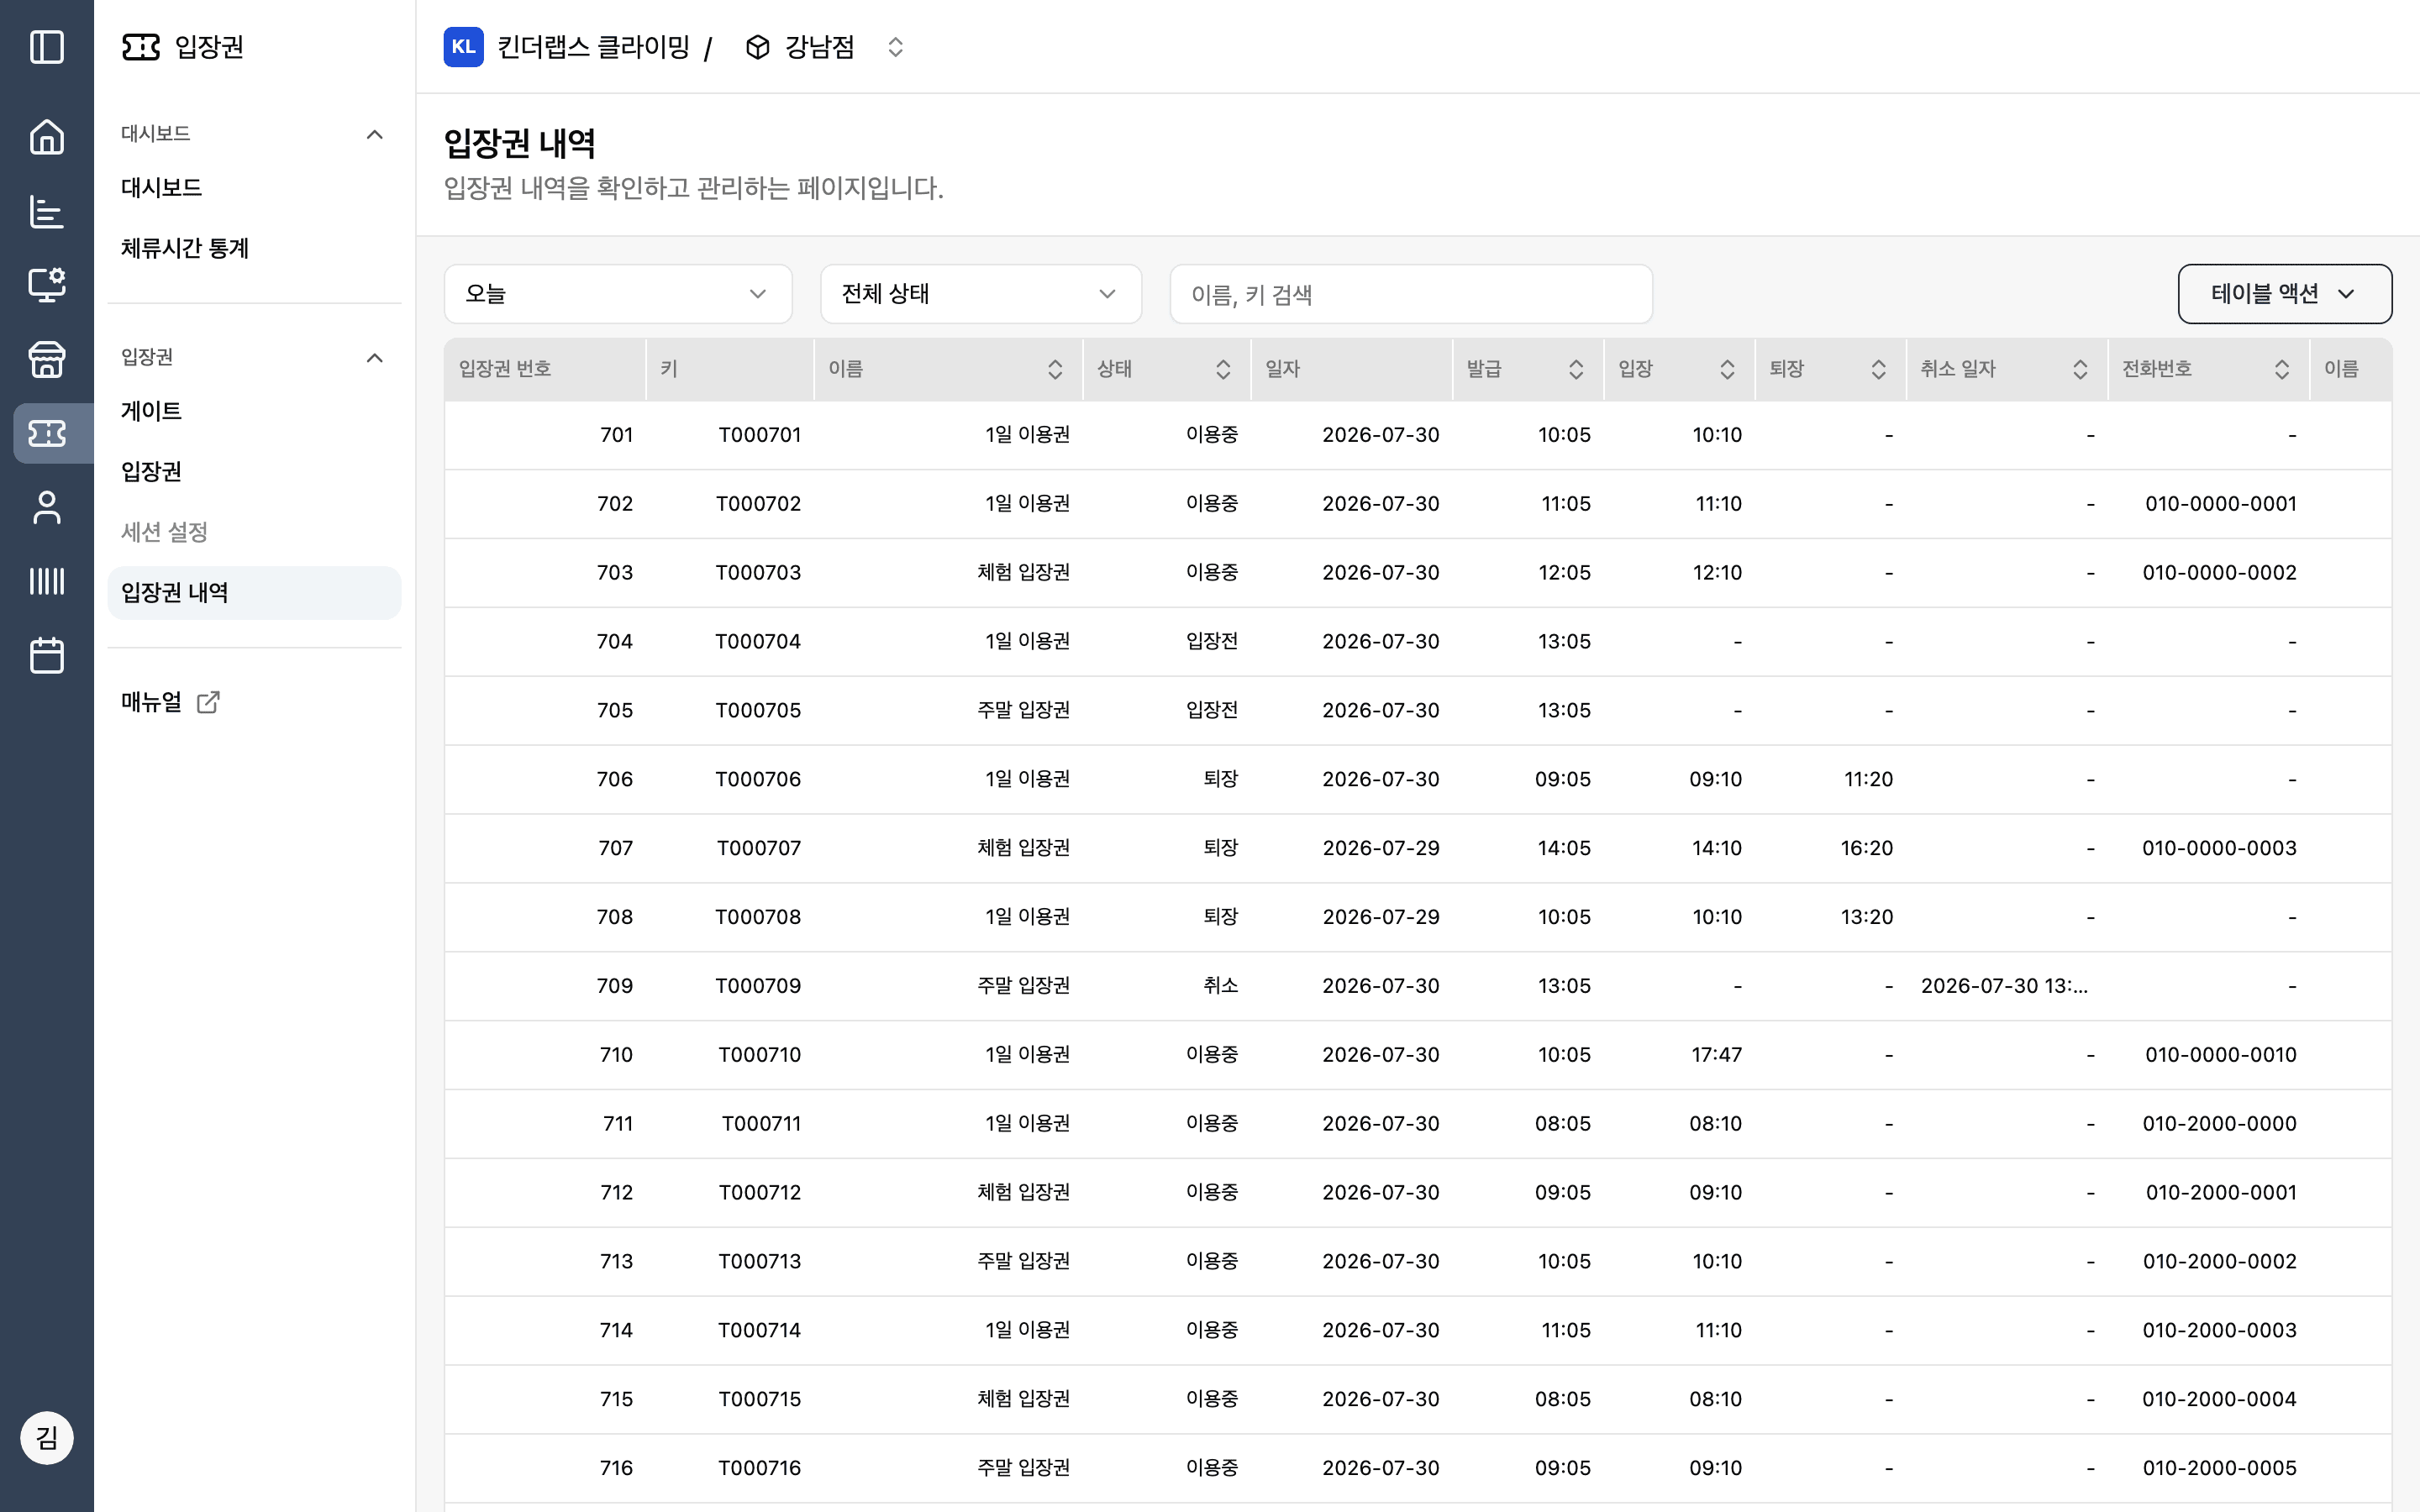This screenshot has width=2420, height=1512.
Task: Open the monitor settings icon
Action: tap(47, 285)
